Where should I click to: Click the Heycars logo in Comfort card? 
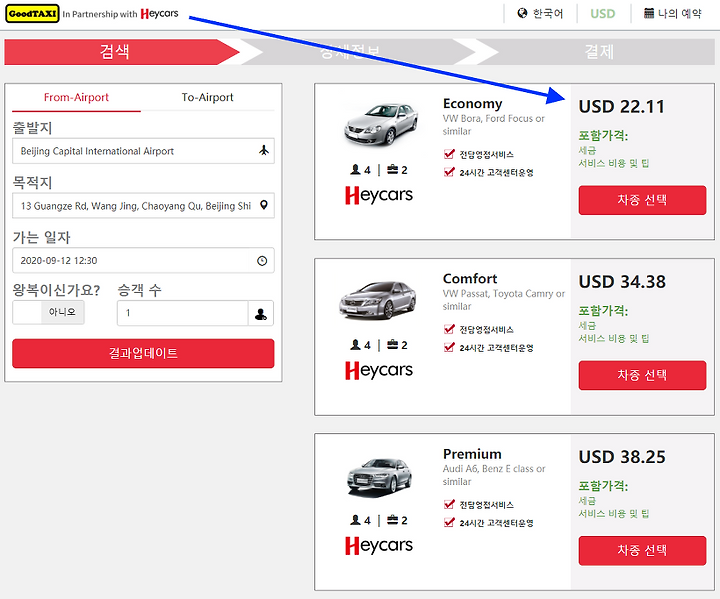tap(379, 370)
